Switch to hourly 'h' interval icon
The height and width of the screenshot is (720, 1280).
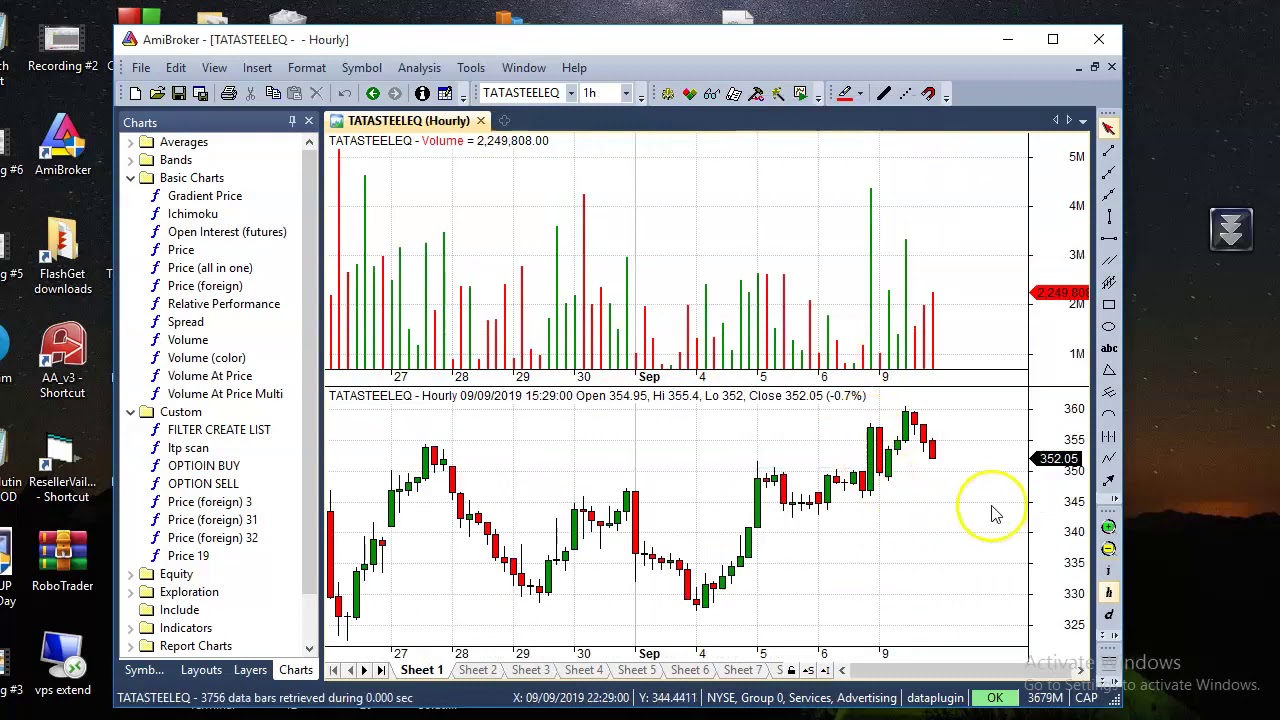click(1109, 593)
